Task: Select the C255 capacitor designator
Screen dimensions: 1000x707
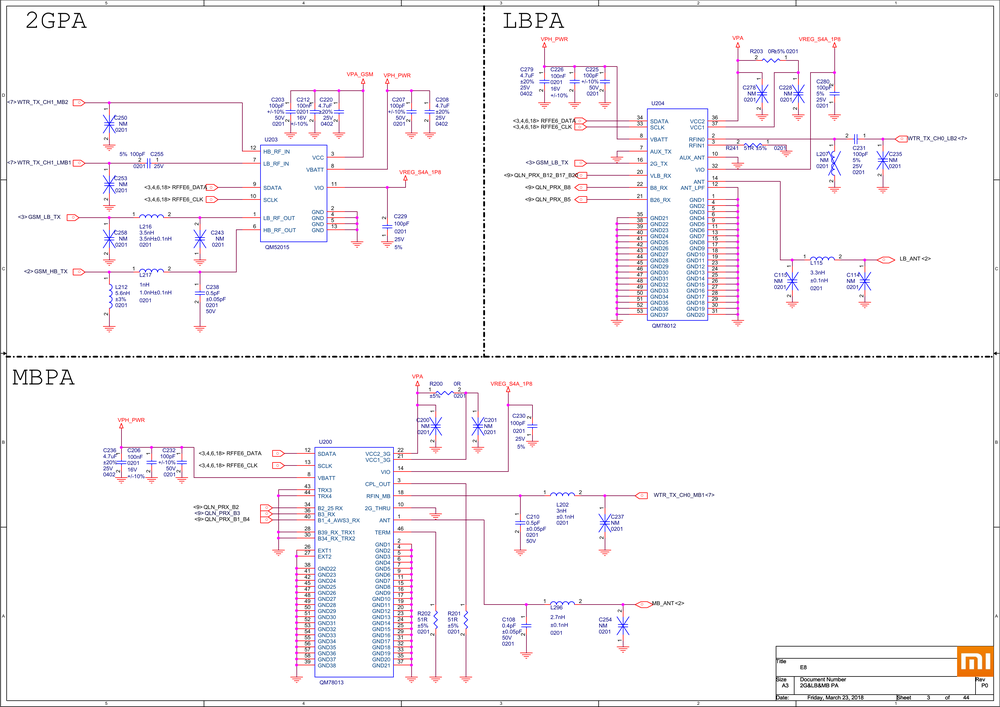Action: tap(156, 154)
